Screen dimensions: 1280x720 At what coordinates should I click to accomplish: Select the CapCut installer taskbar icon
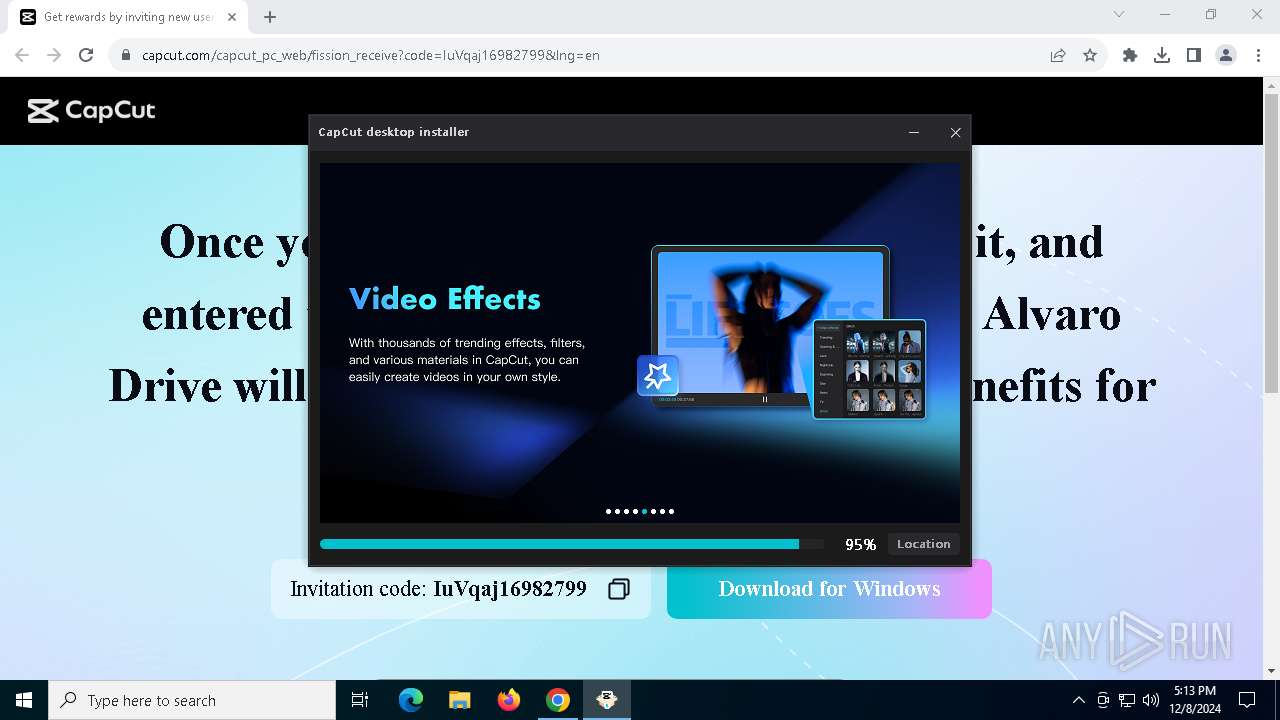coord(607,700)
